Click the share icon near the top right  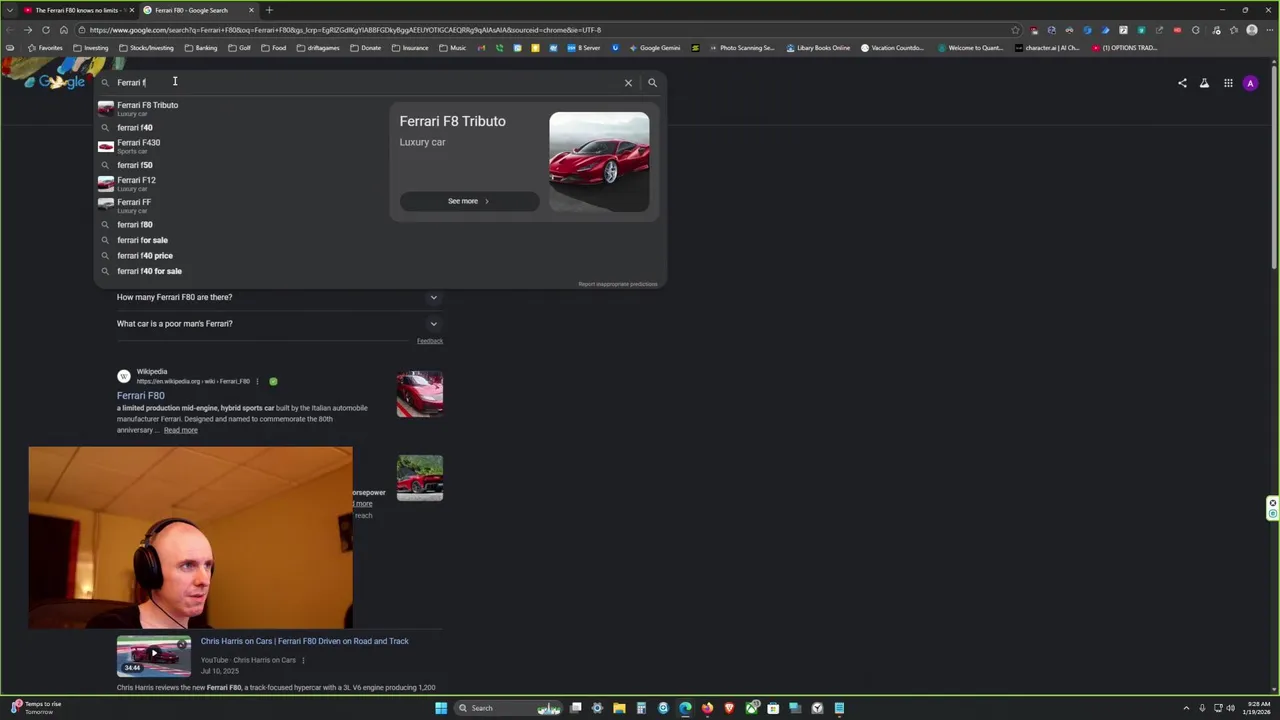tap(1182, 83)
